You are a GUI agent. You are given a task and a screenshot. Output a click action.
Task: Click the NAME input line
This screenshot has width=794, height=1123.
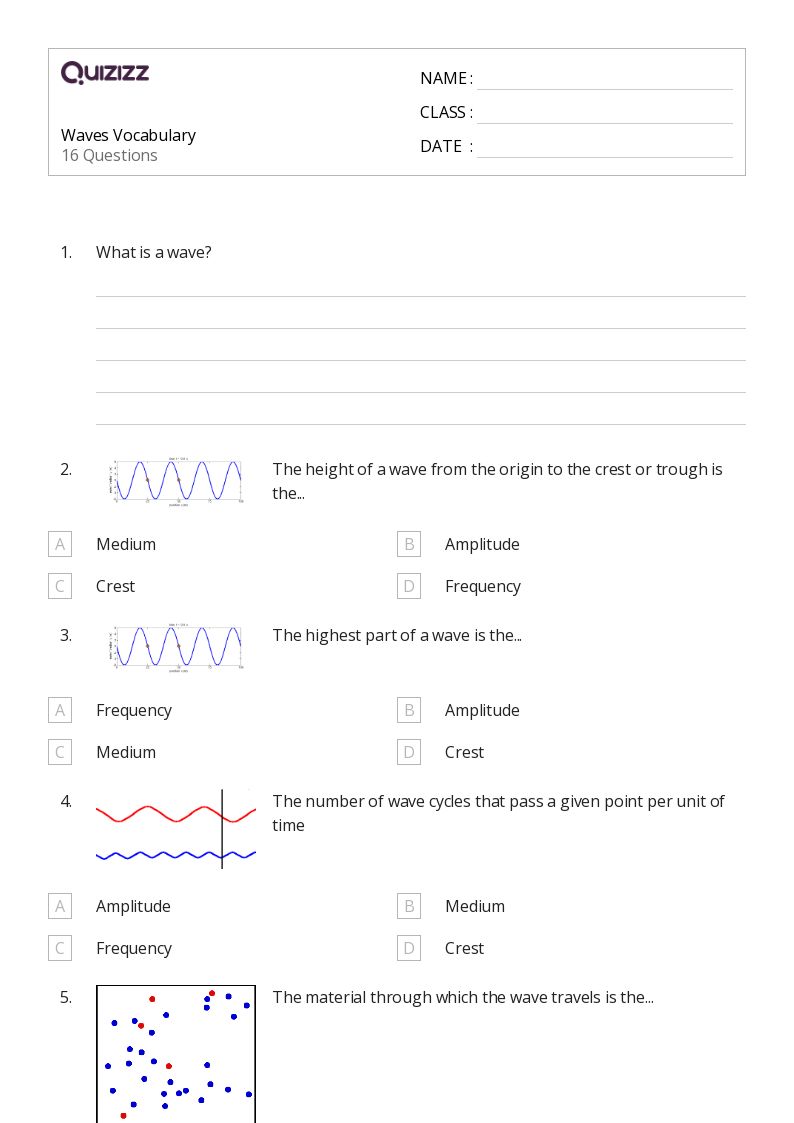(x=605, y=80)
